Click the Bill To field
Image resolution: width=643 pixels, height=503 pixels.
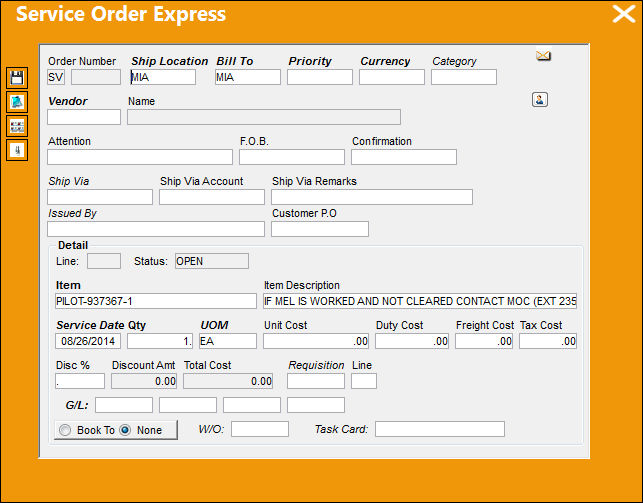point(248,77)
